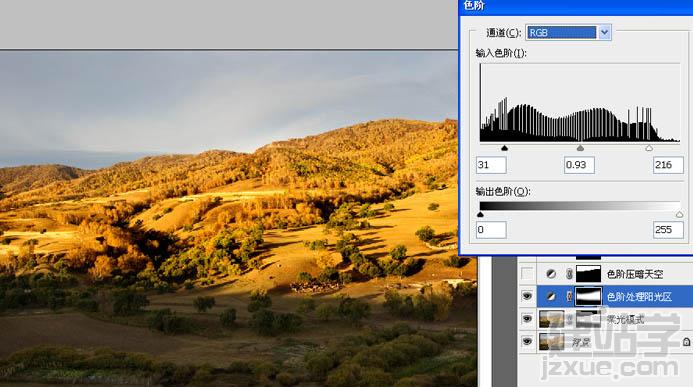Select the layer mask thumbnail of 色阶处理阳光区
The height and width of the screenshot is (387, 693).
588,296
